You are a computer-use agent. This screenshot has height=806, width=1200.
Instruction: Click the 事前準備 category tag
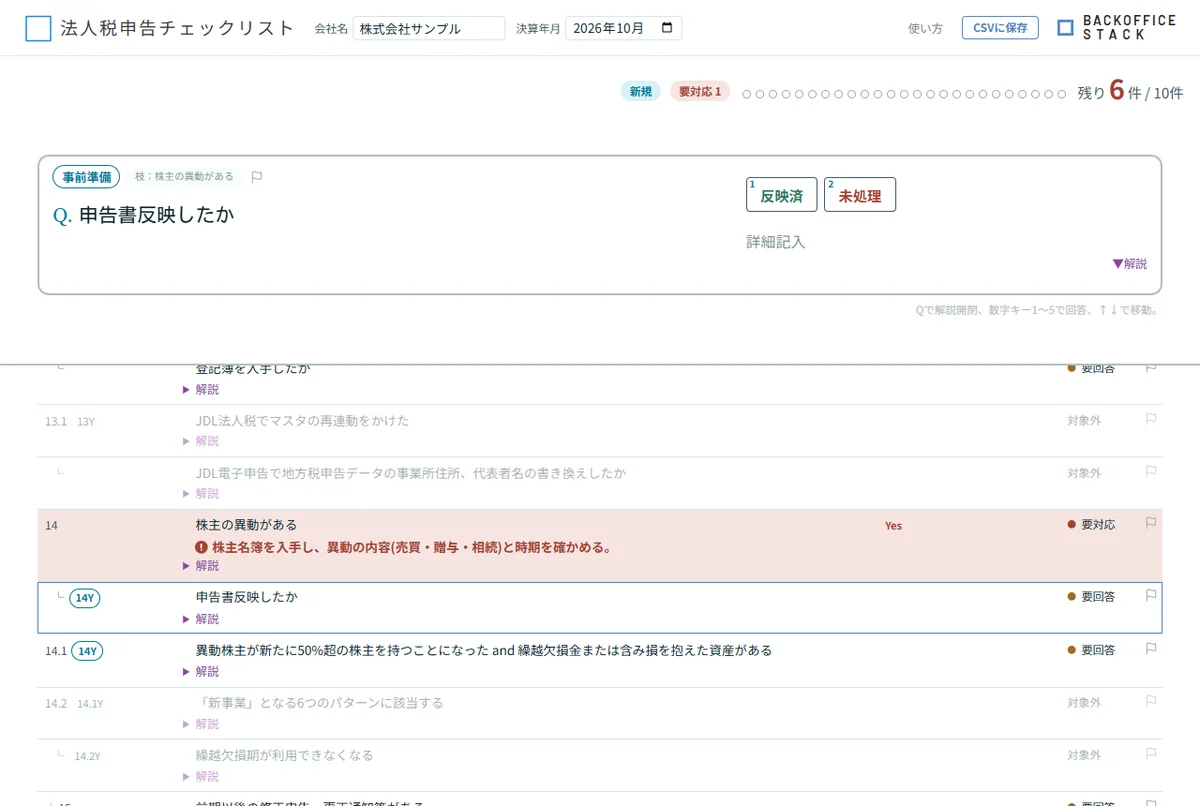86,177
